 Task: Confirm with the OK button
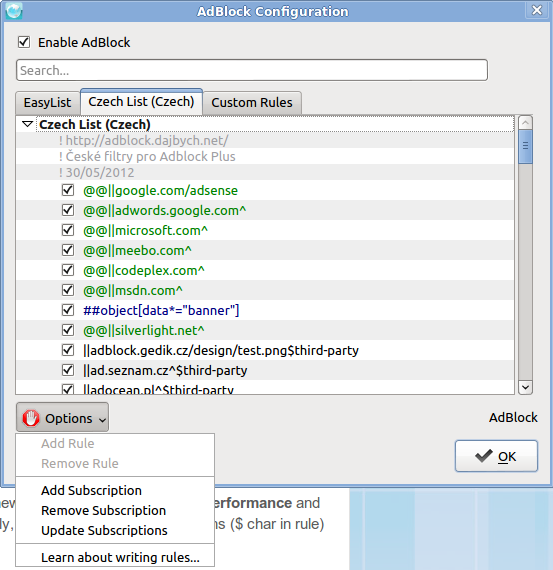click(x=496, y=456)
